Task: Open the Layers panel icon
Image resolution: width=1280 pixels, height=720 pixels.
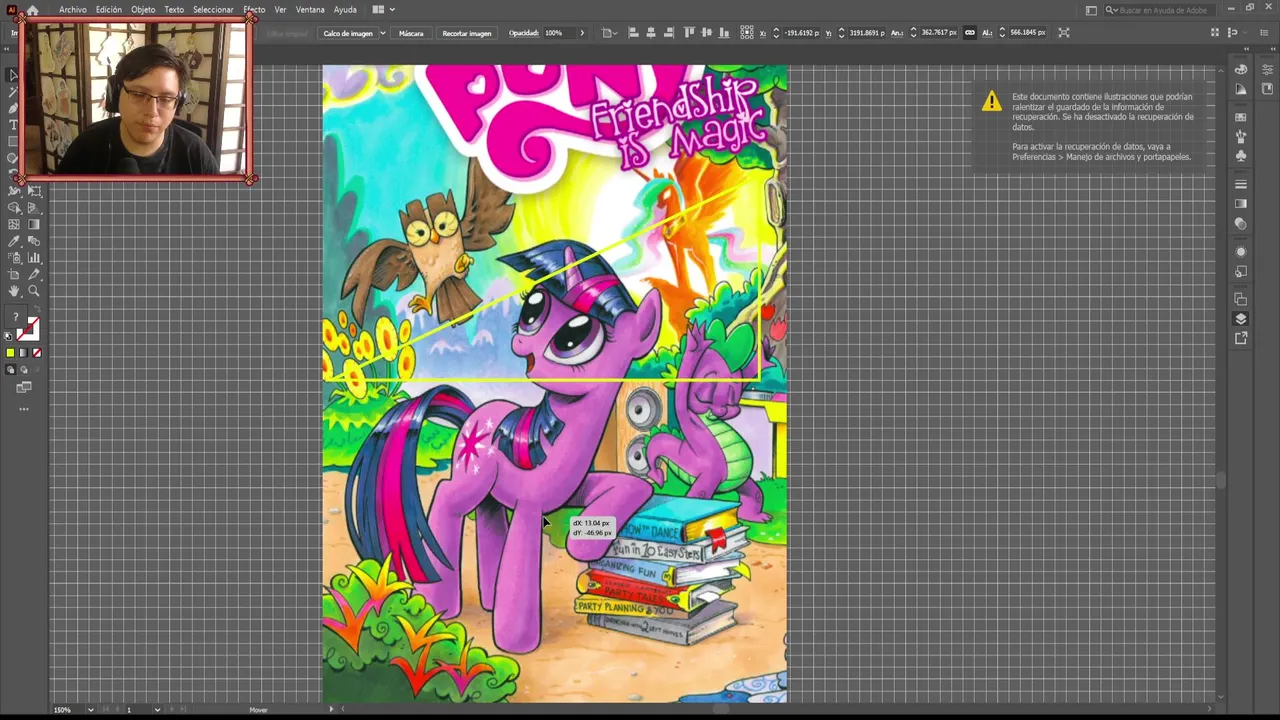Action: coord(1240,319)
